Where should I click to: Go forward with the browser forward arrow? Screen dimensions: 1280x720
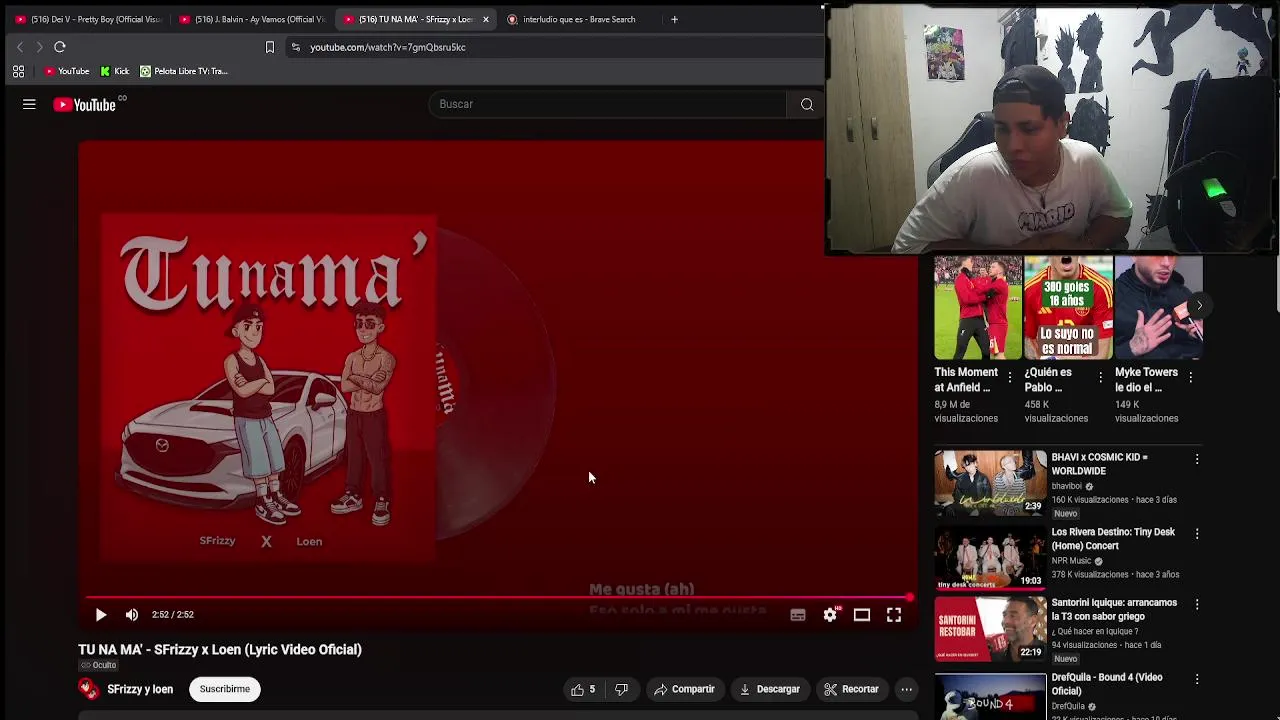tap(39, 47)
